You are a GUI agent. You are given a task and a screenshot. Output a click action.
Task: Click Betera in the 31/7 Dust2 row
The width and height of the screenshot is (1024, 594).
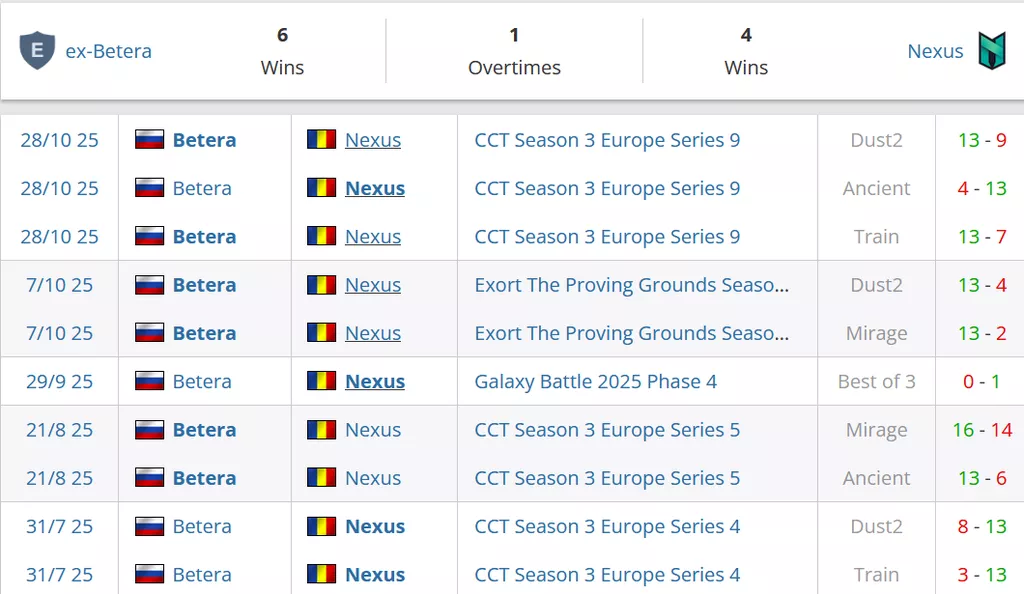(202, 526)
